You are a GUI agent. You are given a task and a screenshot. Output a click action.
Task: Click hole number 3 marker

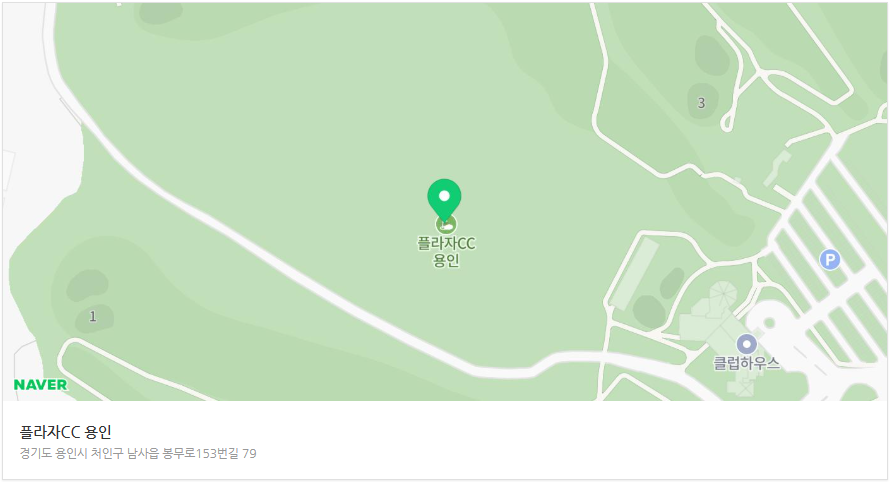701,103
